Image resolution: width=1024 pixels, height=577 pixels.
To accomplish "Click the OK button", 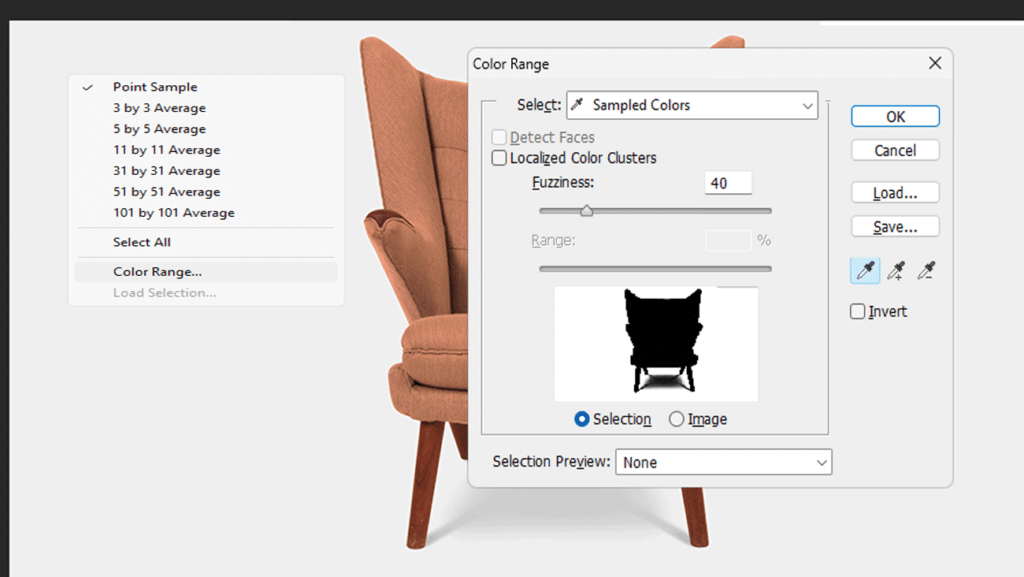I will [895, 116].
